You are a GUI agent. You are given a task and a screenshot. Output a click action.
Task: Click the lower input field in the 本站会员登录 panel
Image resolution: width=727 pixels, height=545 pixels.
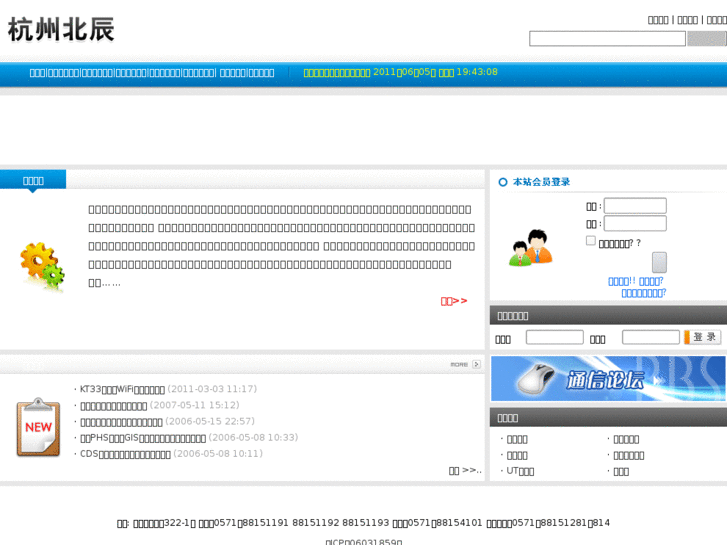(635, 224)
